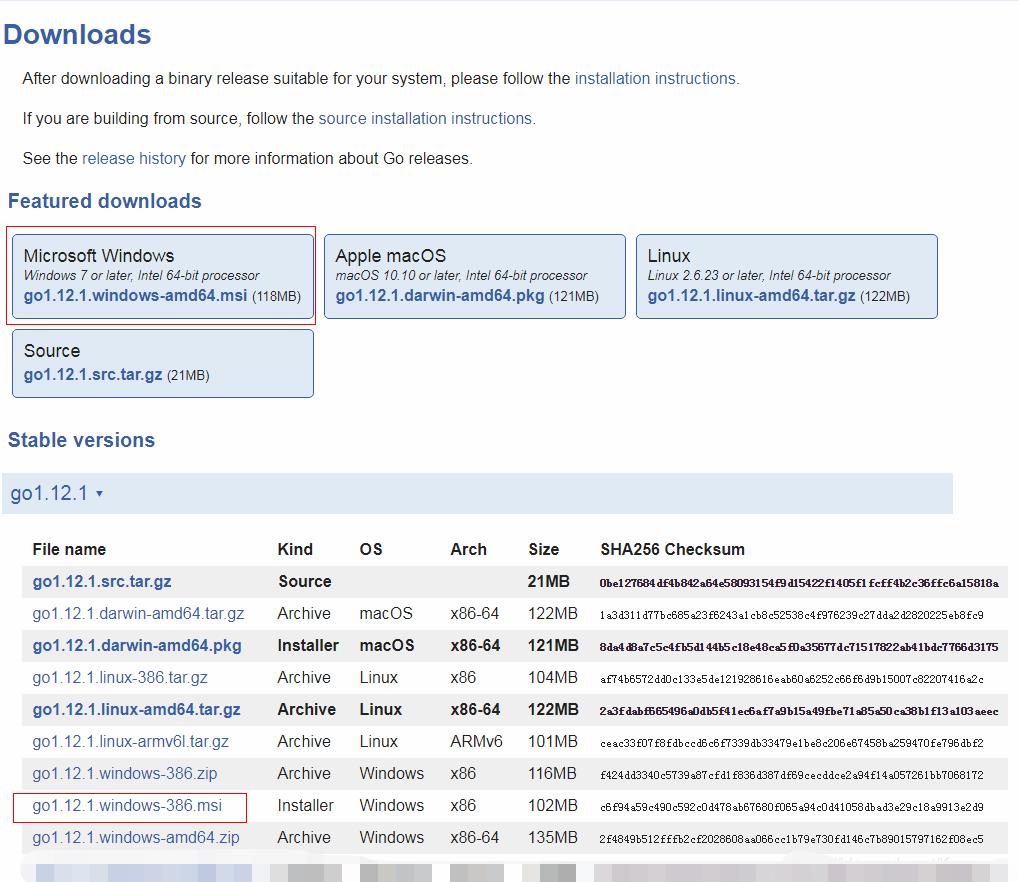Click the Stable versions heading
Viewport: 1019px width, 882px height.
click(x=81, y=440)
